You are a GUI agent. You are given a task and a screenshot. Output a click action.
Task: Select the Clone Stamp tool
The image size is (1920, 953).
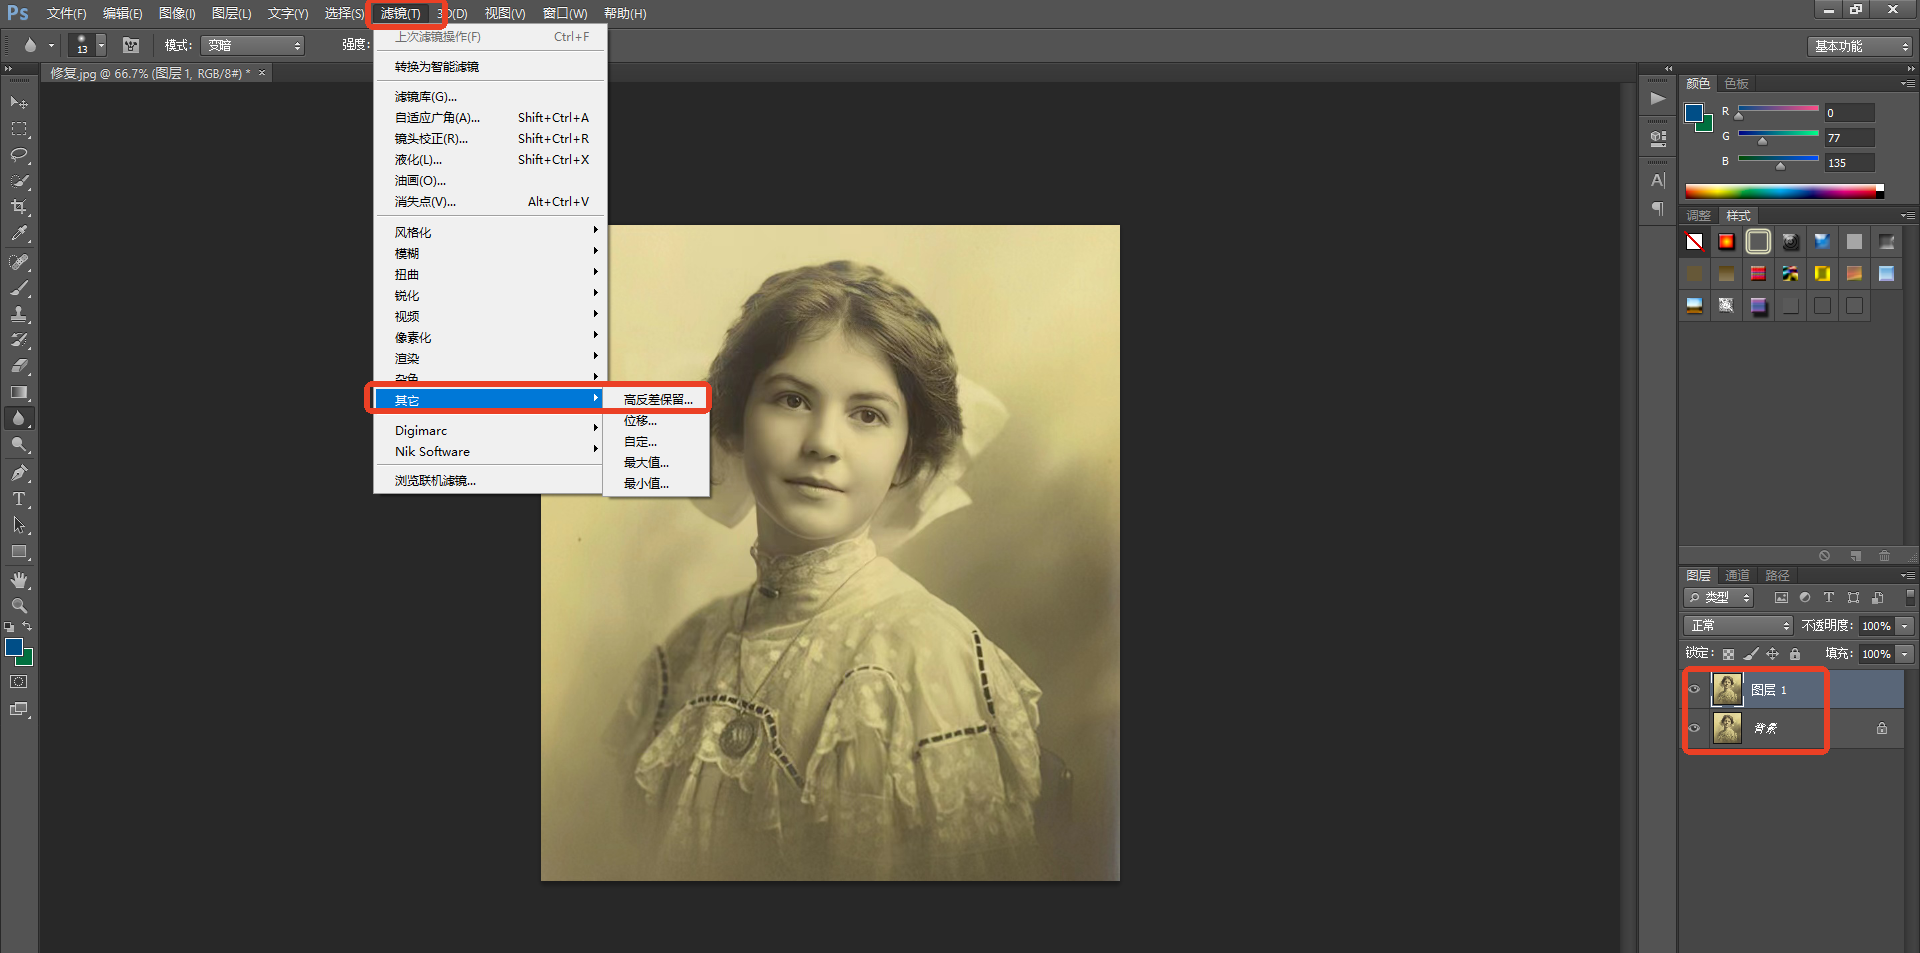pyautogui.click(x=19, y=314)
